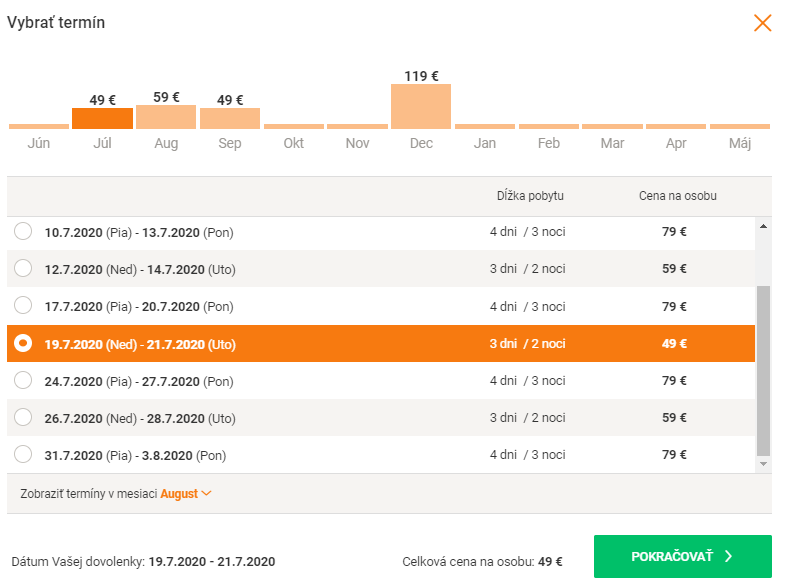This screenshot has height=587, width=786.
Task: Switch to the Nov month label
Action: [x=357, y=143]
